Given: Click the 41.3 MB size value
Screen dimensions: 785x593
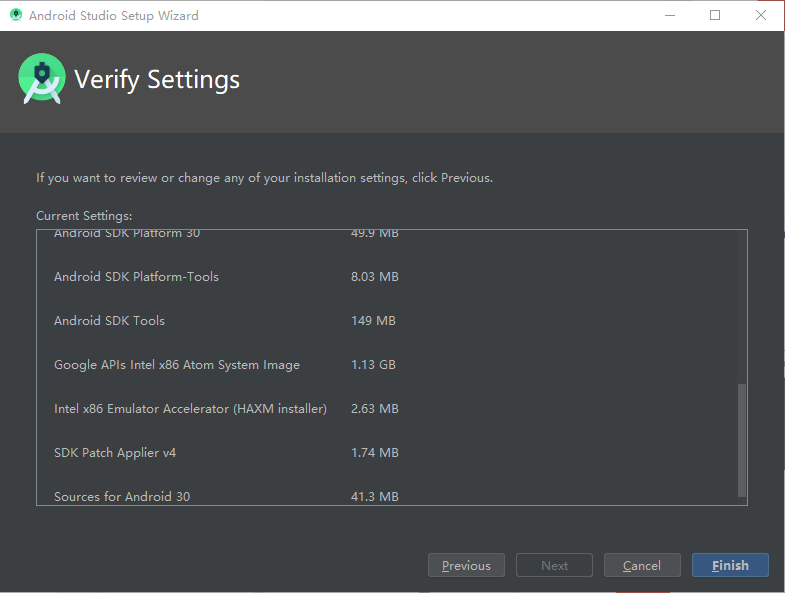Looking at the screenshot, I should coord(374,496).
